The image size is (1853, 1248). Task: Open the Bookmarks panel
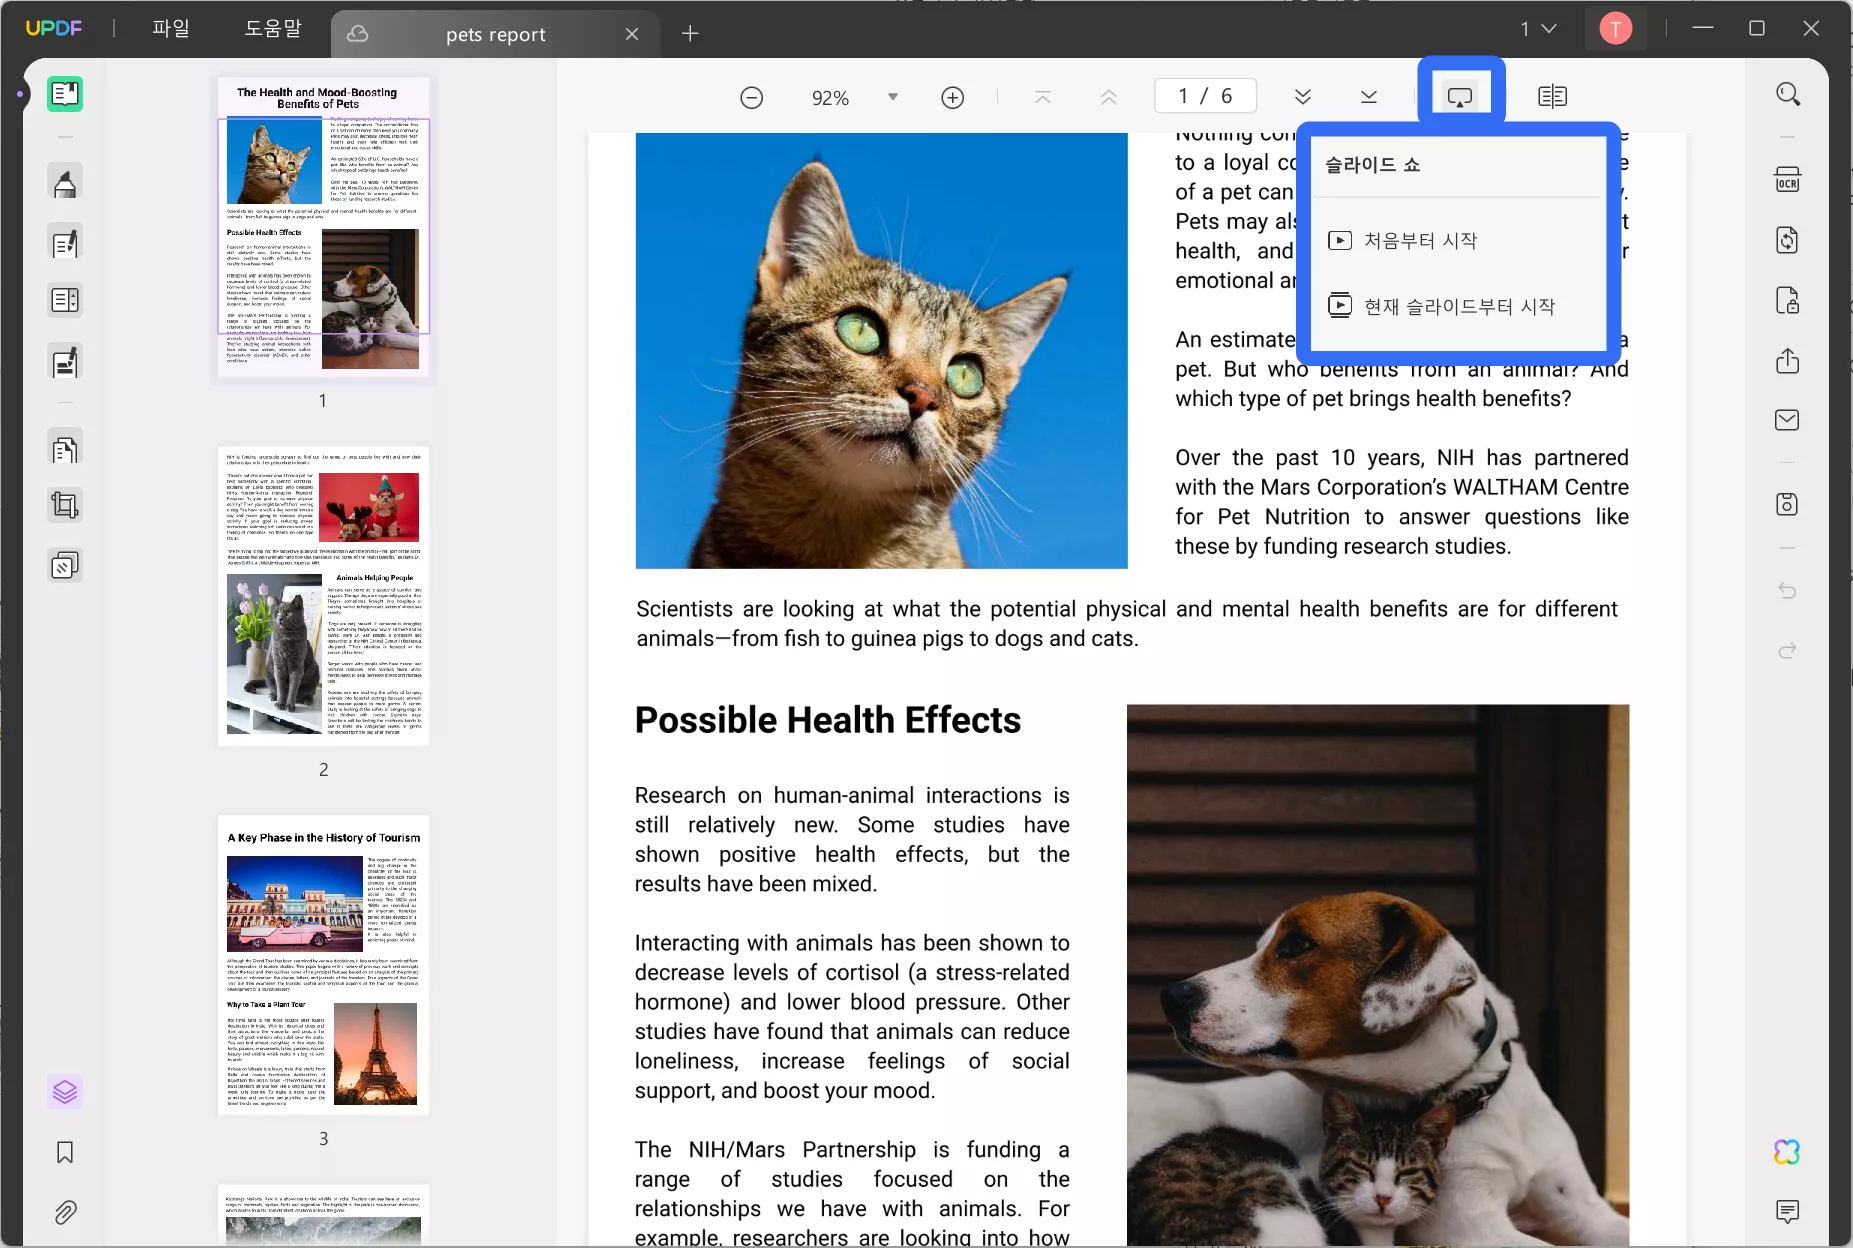click(65, 1152)
